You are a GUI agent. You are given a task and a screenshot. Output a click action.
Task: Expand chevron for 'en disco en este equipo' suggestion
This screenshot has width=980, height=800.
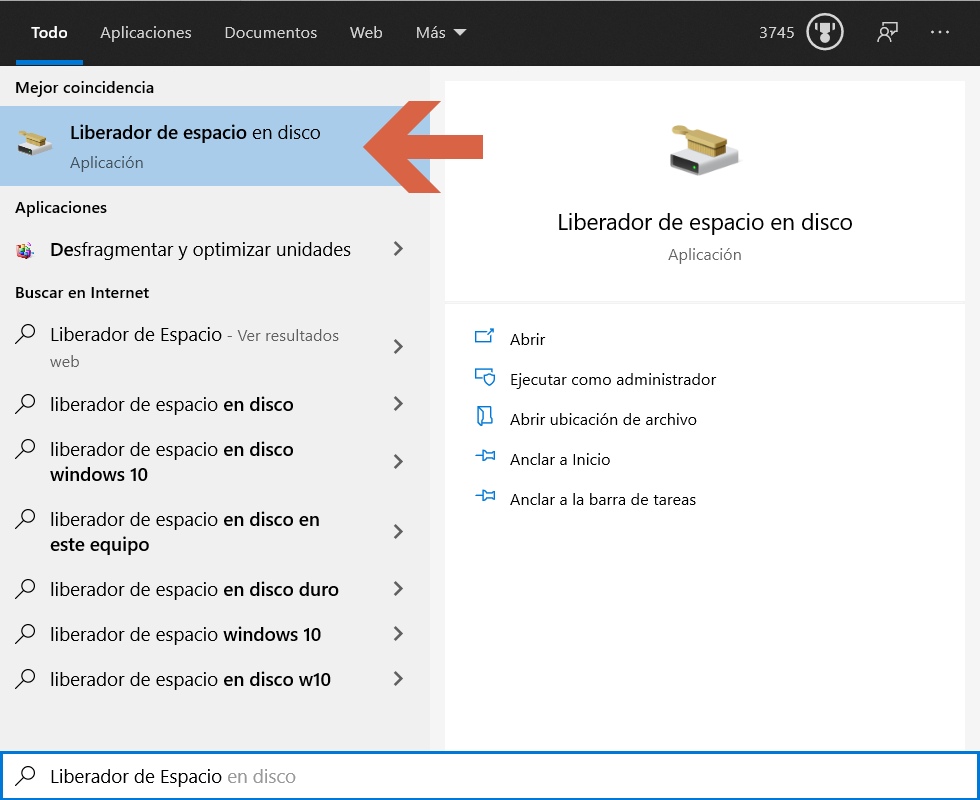pos(398,531)
